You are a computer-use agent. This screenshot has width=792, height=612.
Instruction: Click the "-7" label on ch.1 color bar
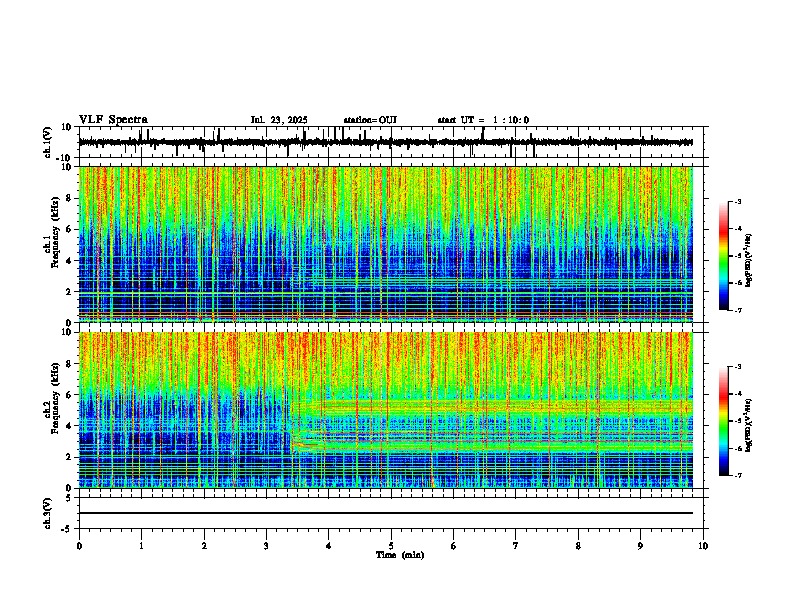point(738,310)
